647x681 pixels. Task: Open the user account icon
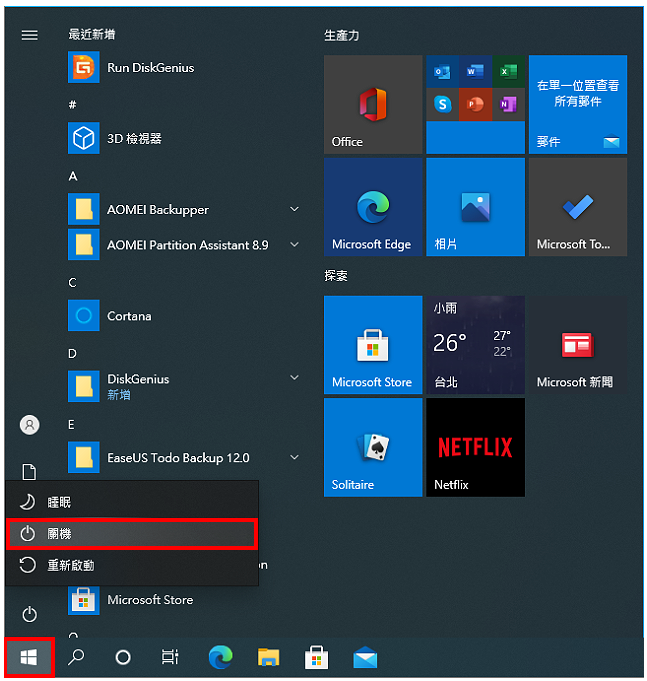click(x=30, y=425)
